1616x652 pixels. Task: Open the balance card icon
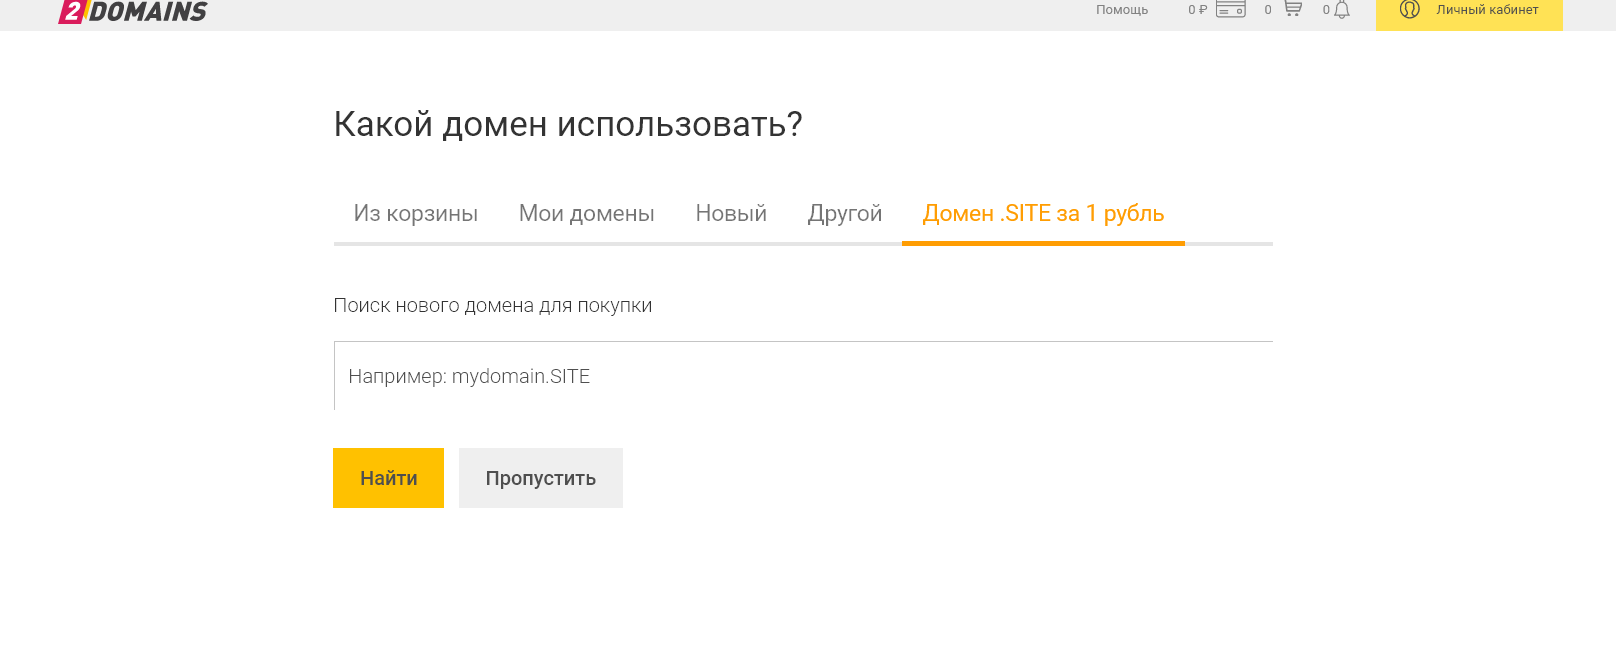pos(1230,10)
